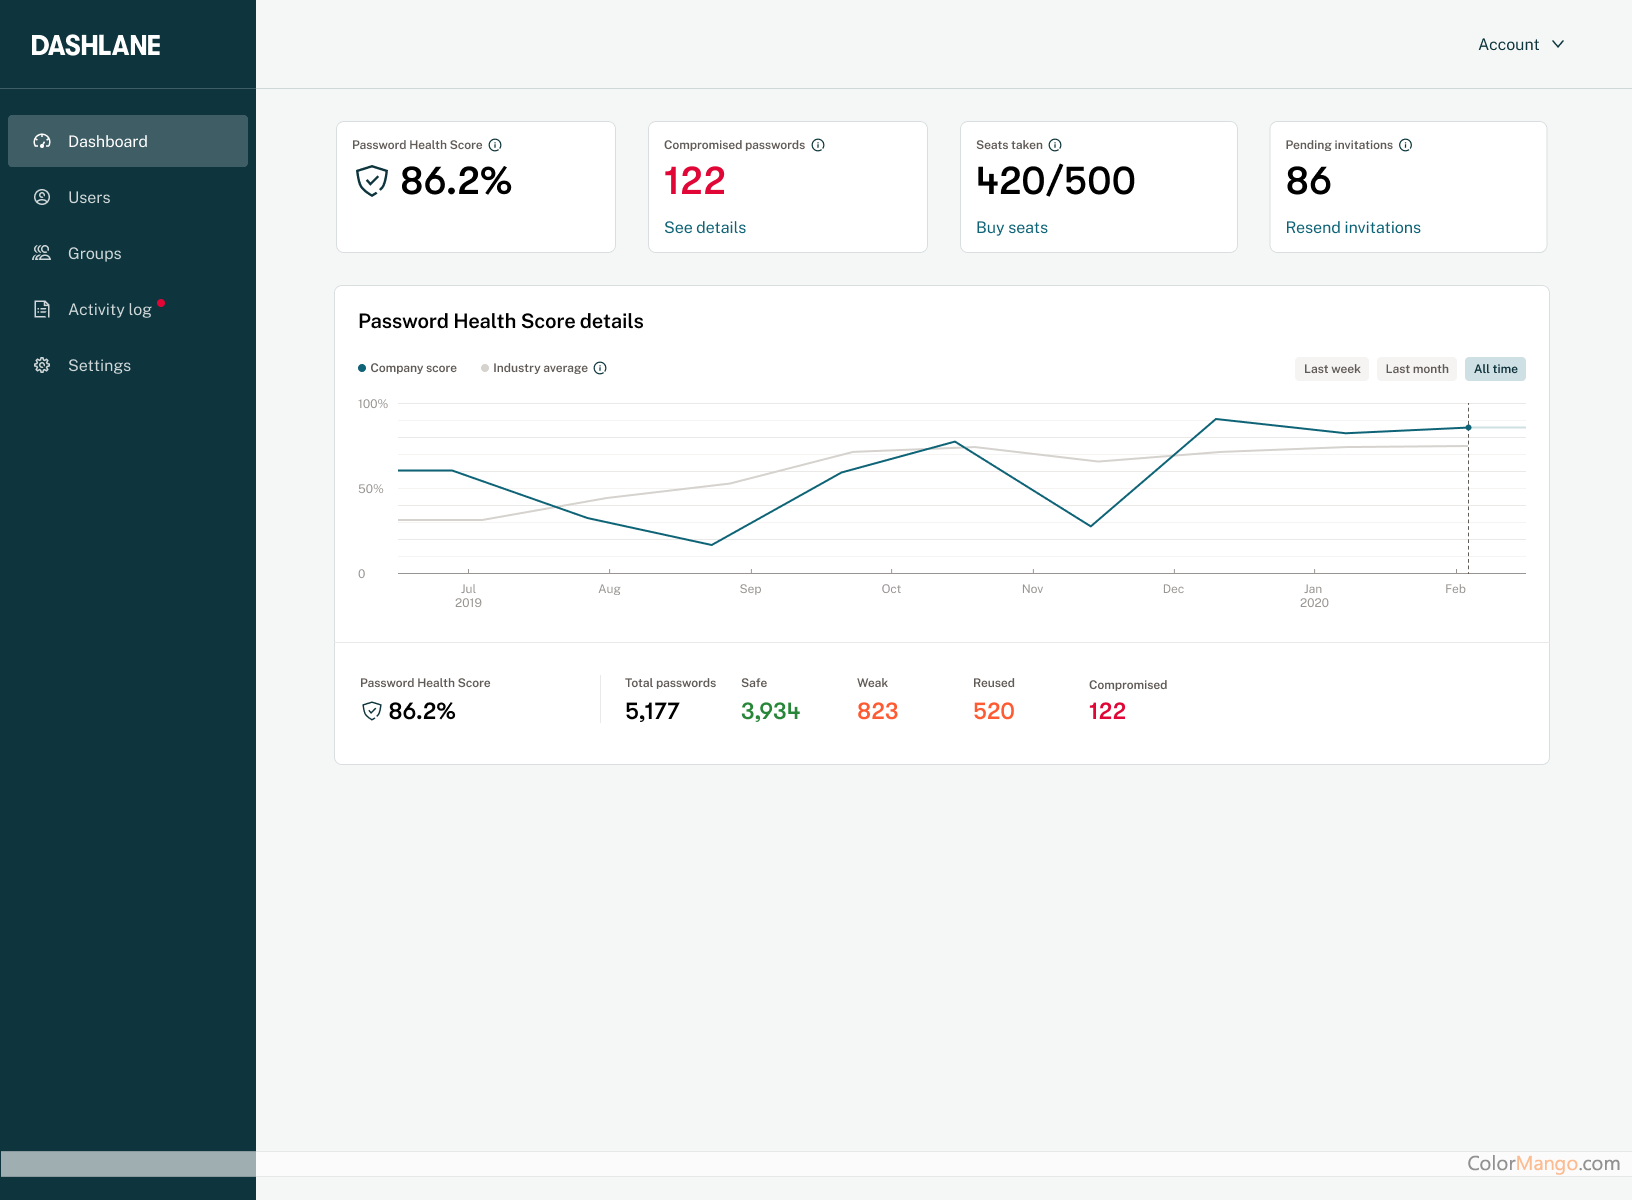
Task: Click the Settings gear icon in sidebar
Action: coord(42,365)
